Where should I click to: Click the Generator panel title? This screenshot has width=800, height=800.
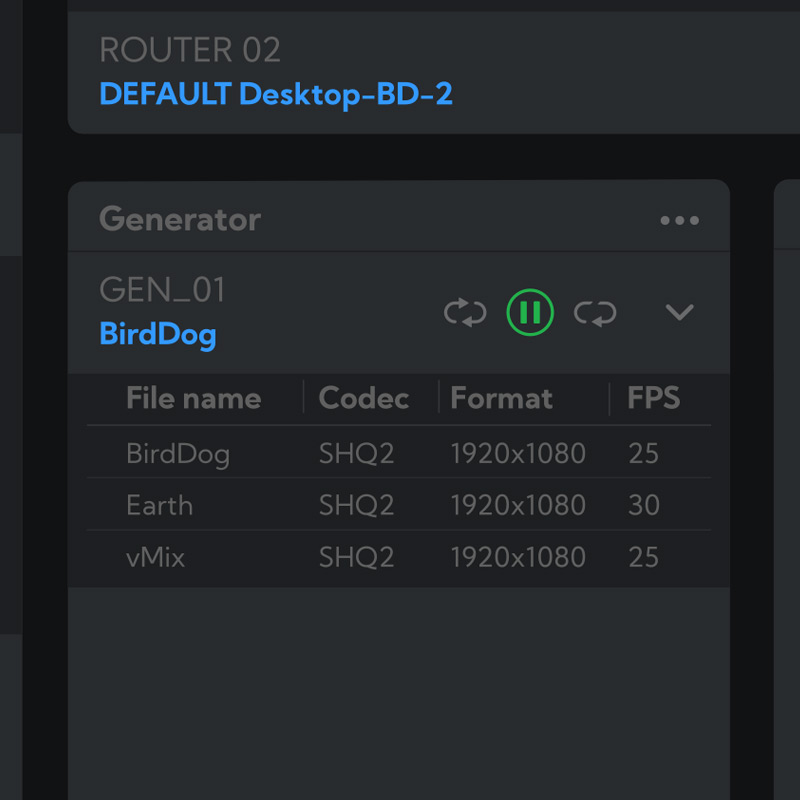(x=180, y=219)
